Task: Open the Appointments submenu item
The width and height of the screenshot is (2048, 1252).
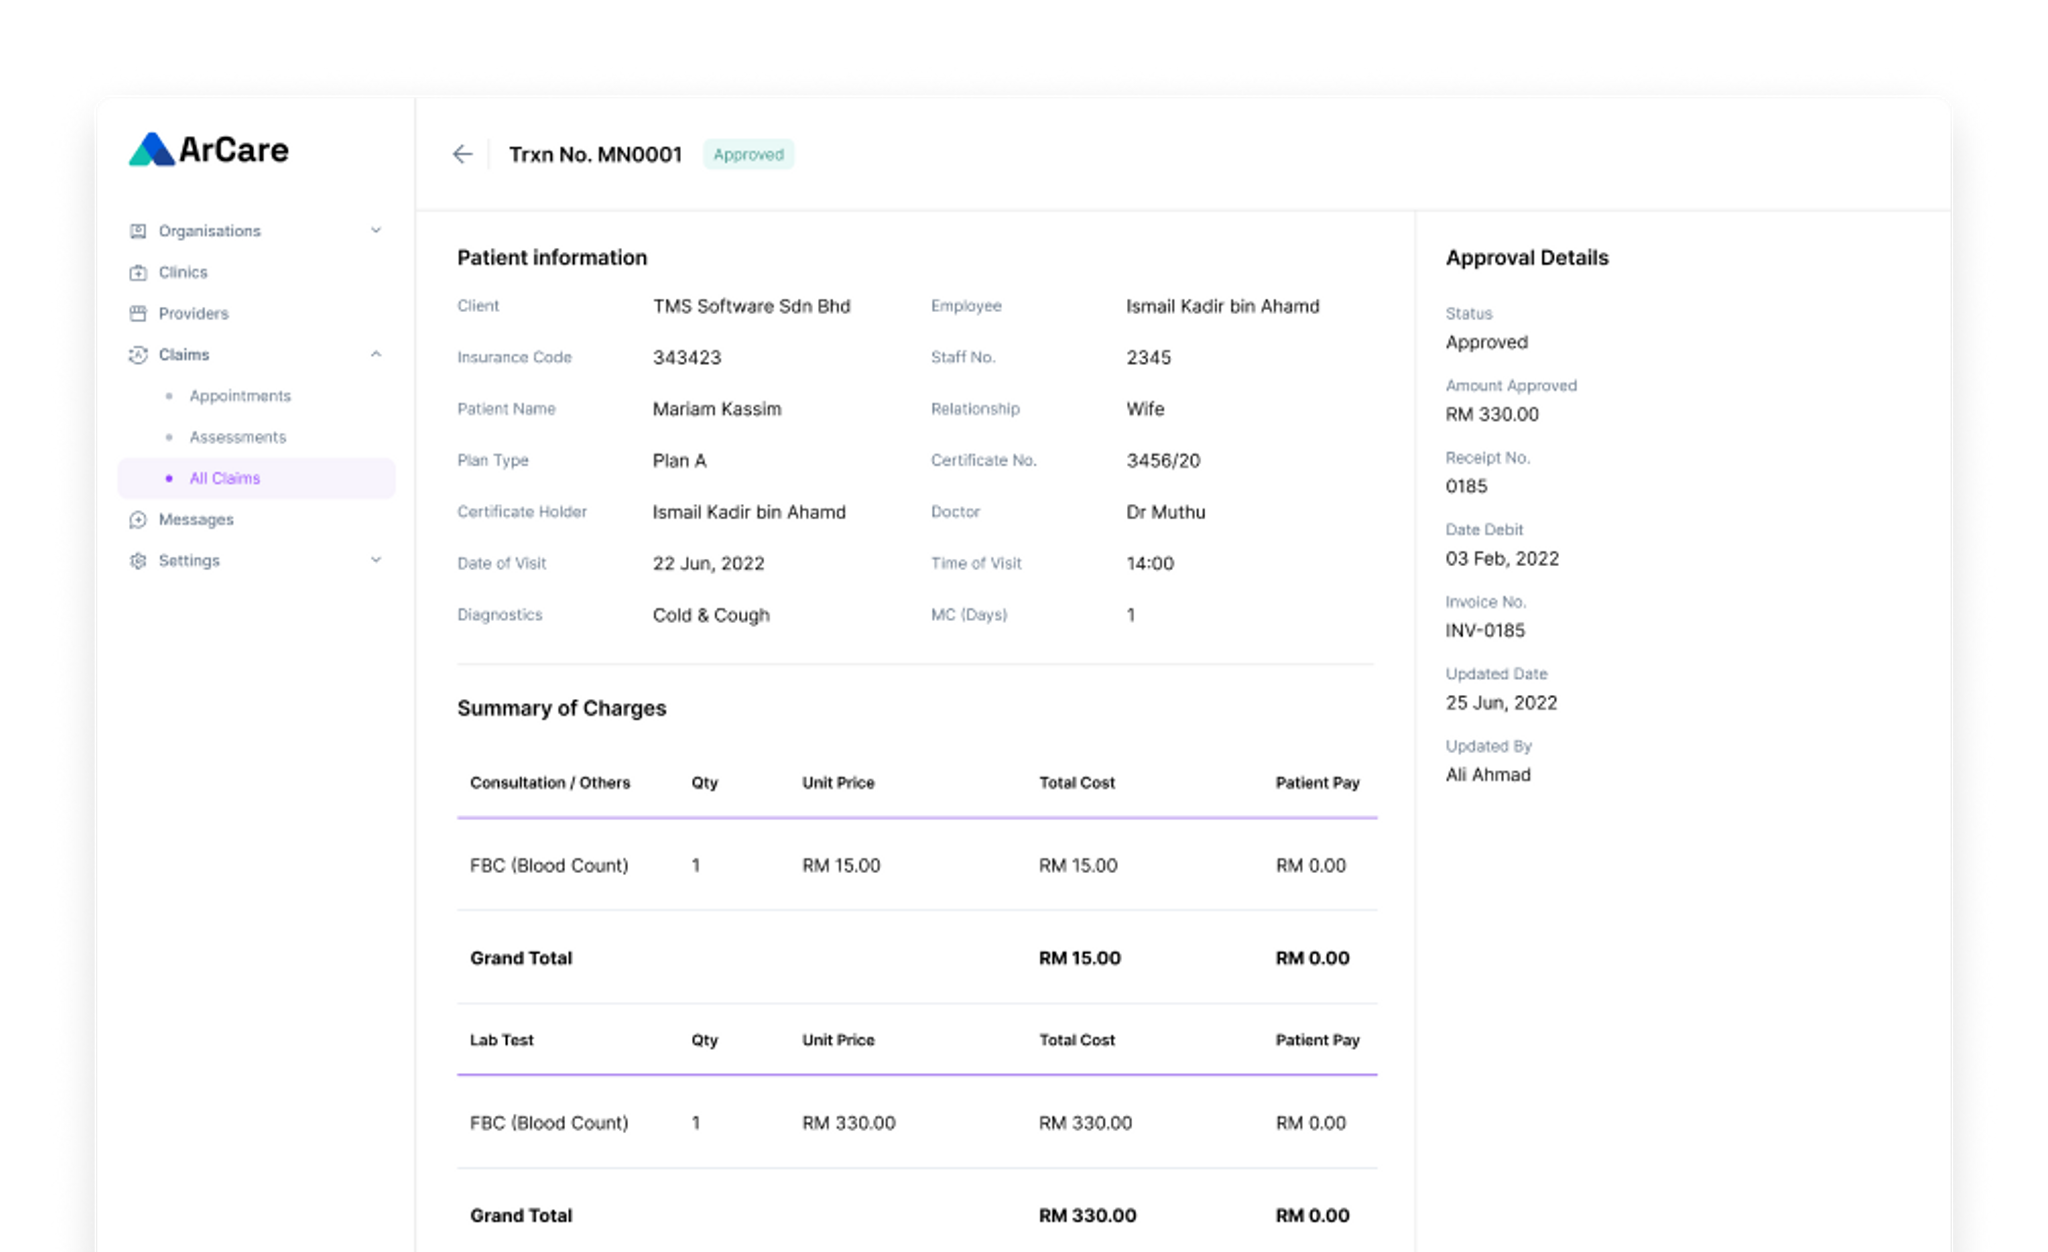Action: pyautogui.click(x=240, y=396)
